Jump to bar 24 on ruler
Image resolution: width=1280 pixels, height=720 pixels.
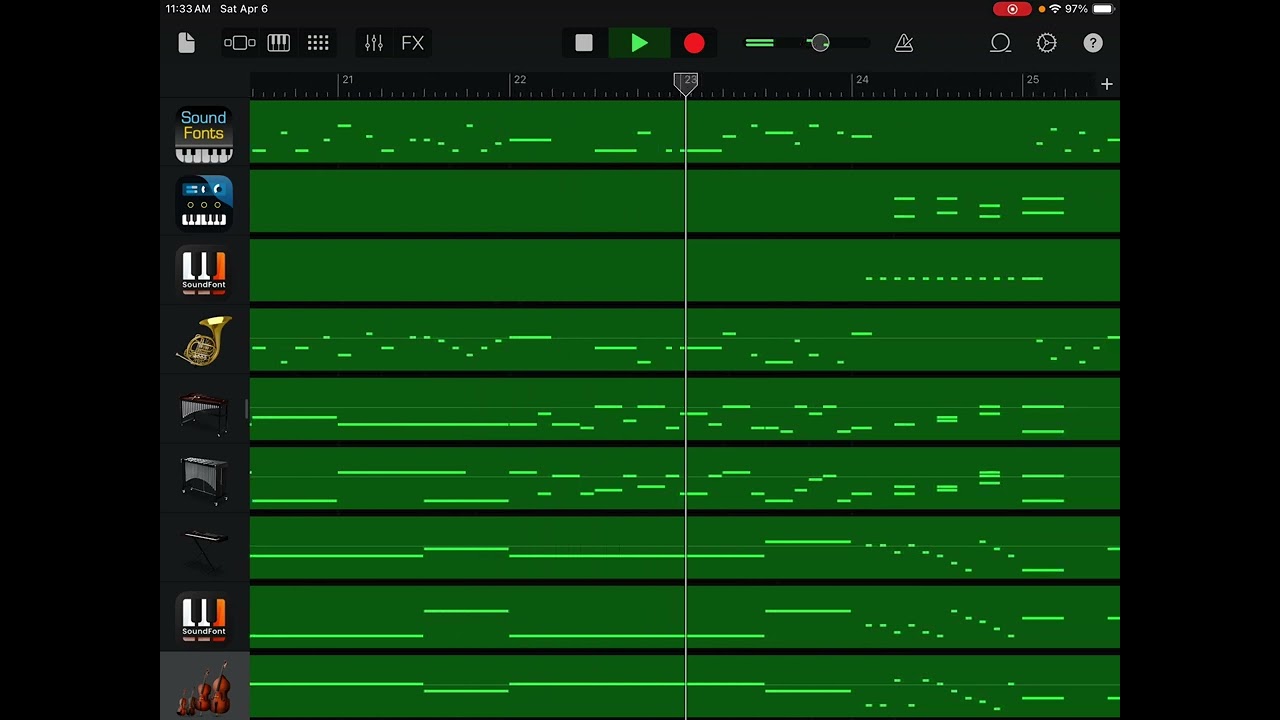[x=862, y=80]
